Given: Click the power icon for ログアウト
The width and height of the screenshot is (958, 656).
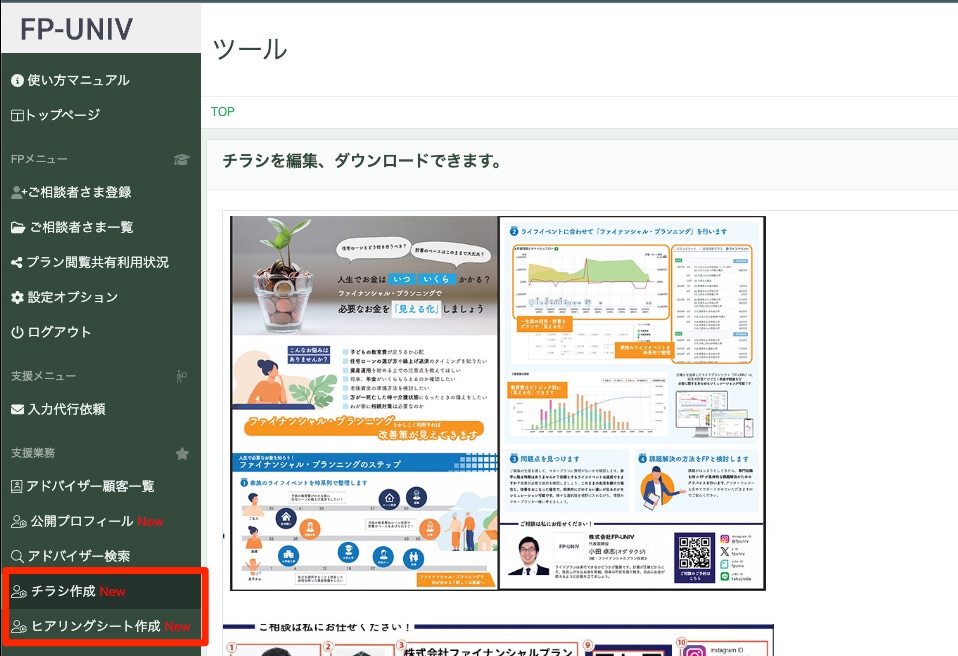Looking at the screenshot, I should (17, 332).
